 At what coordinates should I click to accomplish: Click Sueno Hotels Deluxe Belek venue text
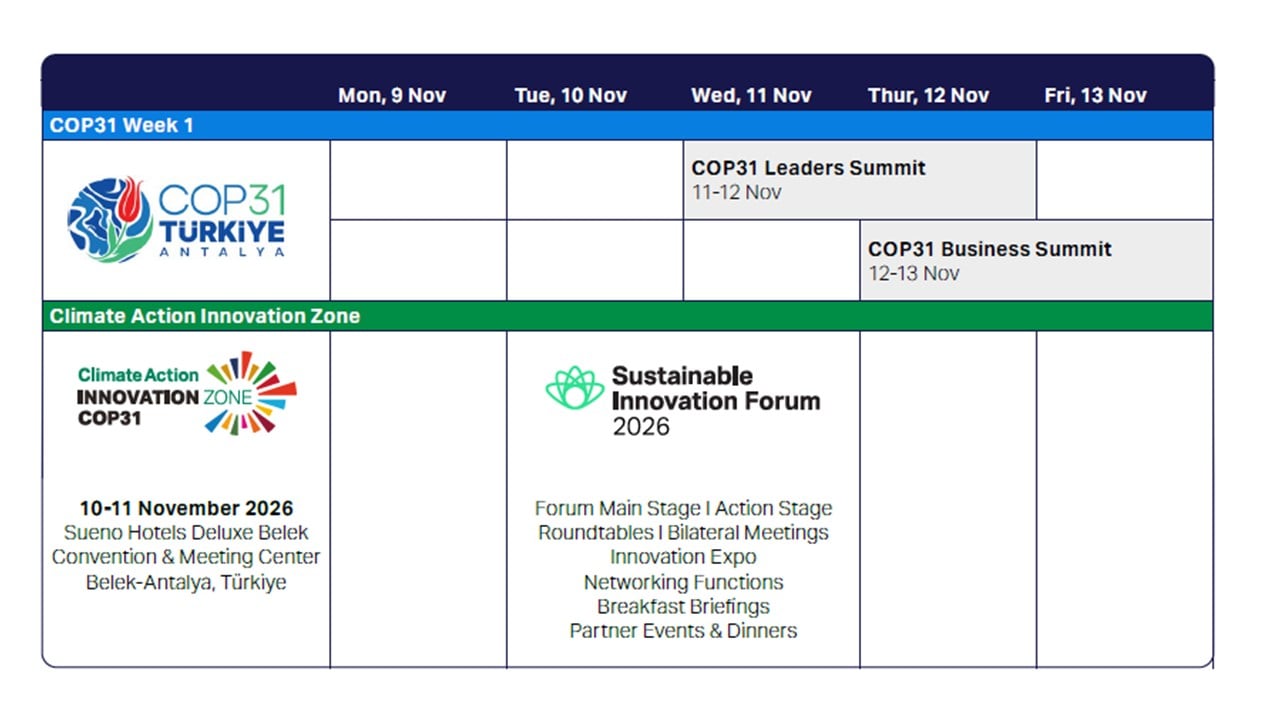187,533
